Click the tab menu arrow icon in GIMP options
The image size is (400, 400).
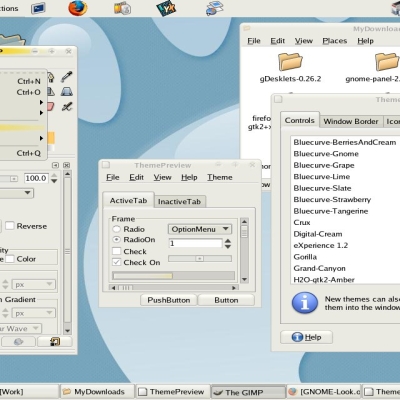pos(55,165)
